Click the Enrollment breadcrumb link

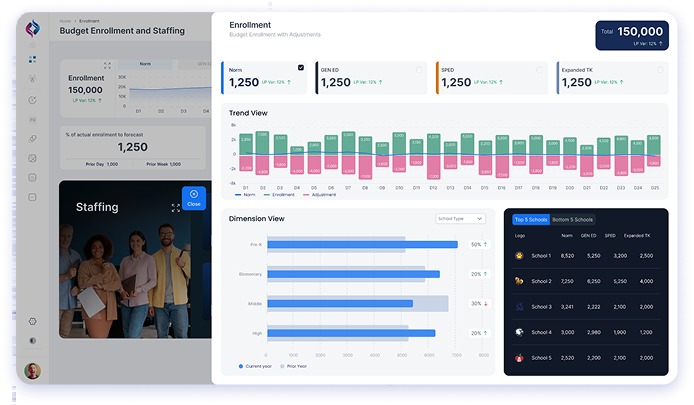pos(90,20)
